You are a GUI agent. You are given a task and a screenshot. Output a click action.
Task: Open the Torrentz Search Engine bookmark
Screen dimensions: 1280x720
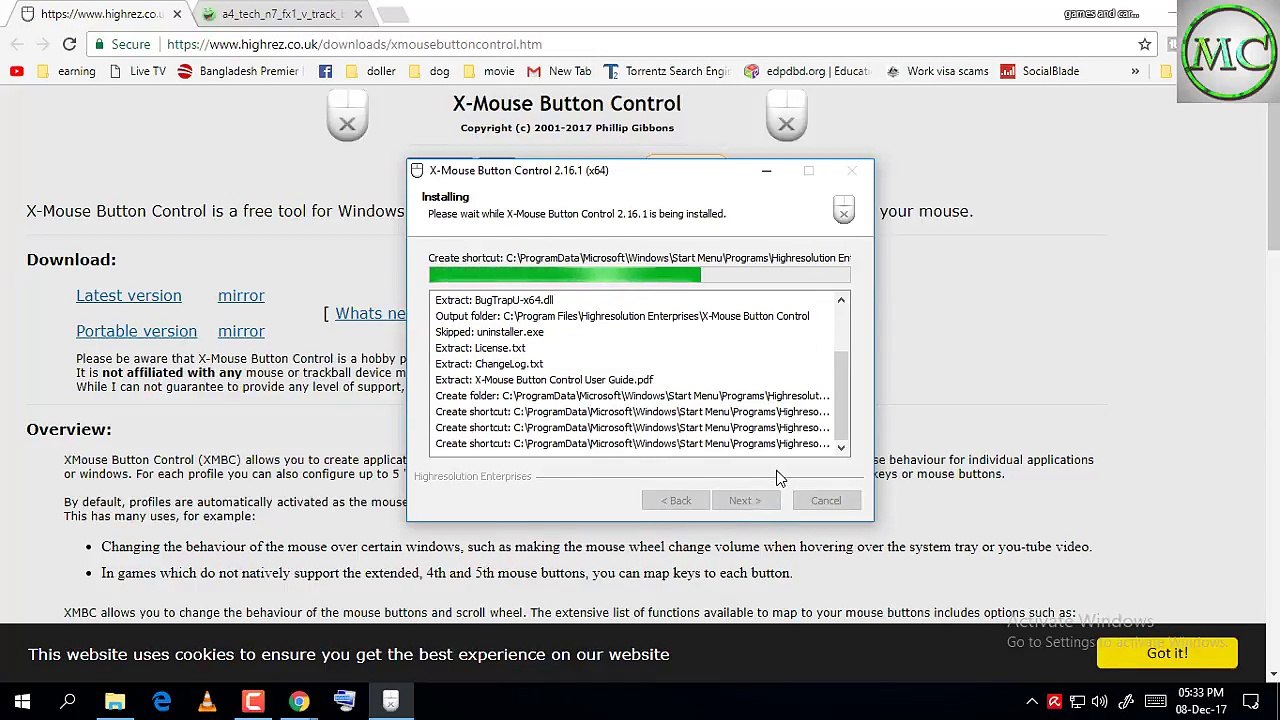point(667,71)
